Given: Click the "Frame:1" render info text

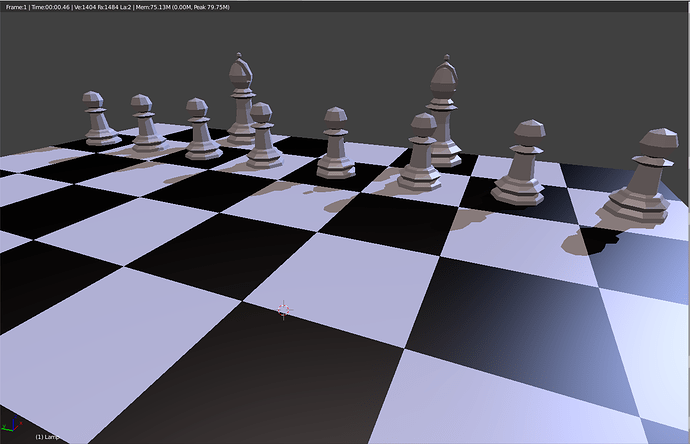Looking at the screenshot, I should (x=16, y=7).
